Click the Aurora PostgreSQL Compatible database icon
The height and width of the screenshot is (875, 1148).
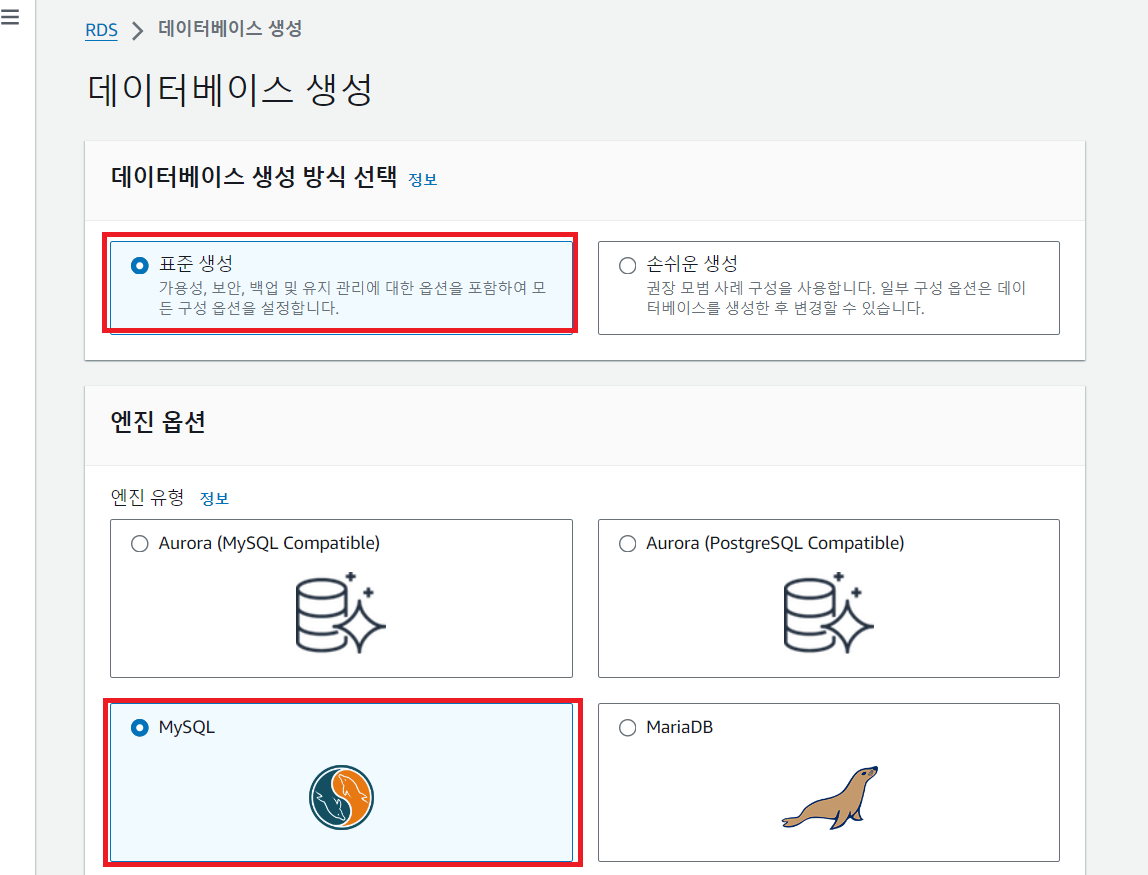[828, 613]
